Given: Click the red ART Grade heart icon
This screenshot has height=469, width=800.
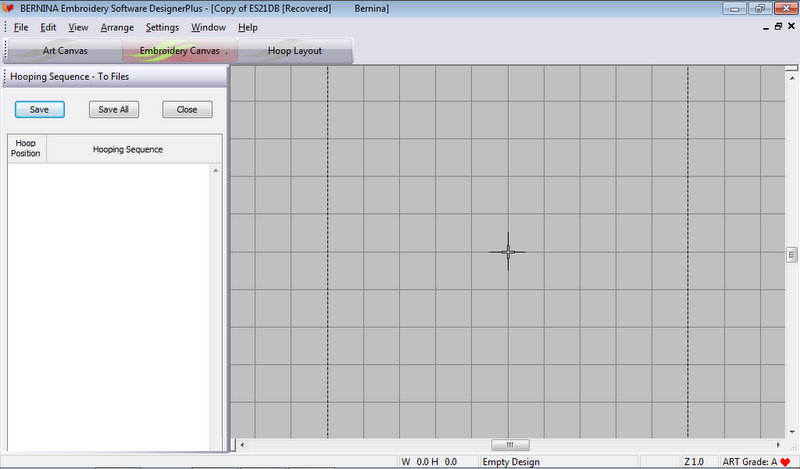Looking at the screenshot, I should [785, 462].
